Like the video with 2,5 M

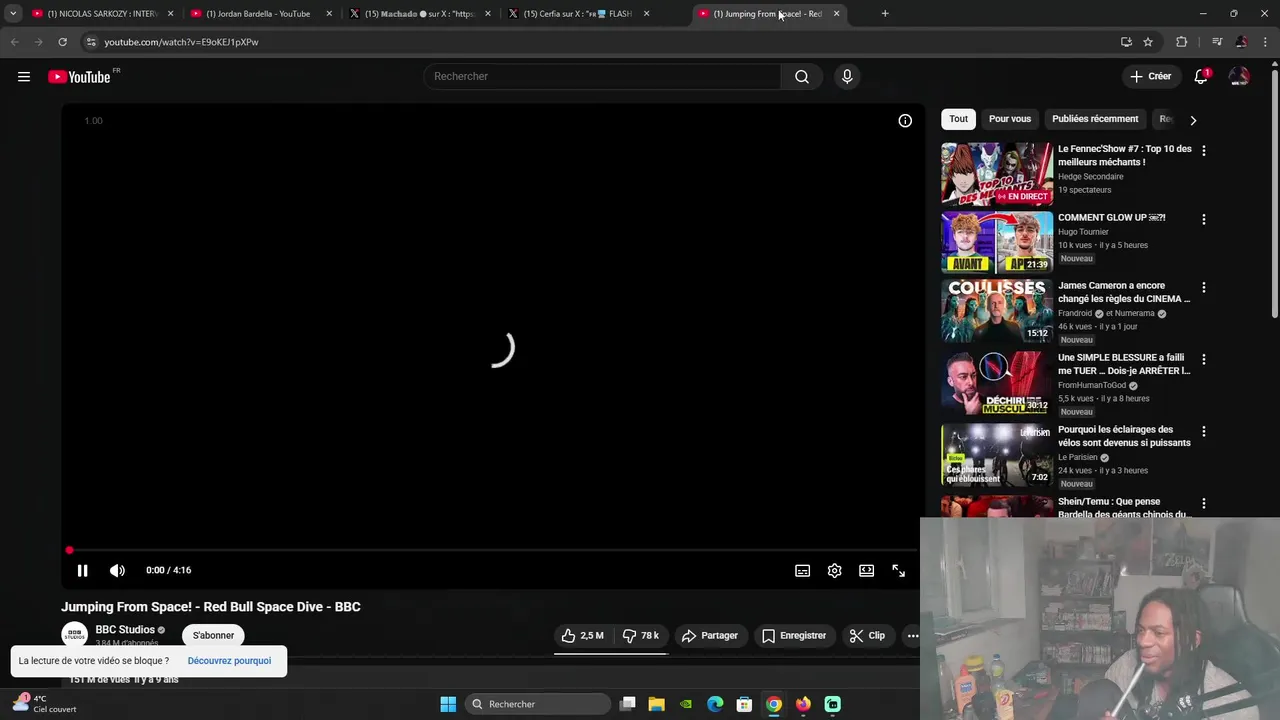582,636
